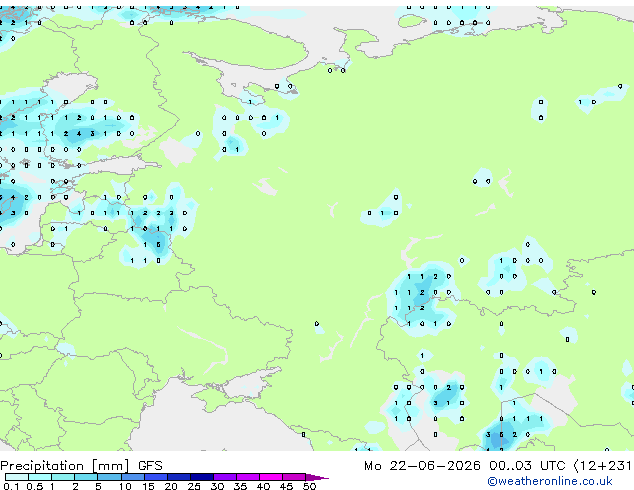Click the 35–40 mm legend swatch
This screenshot has width=634, height=490.
248,477
